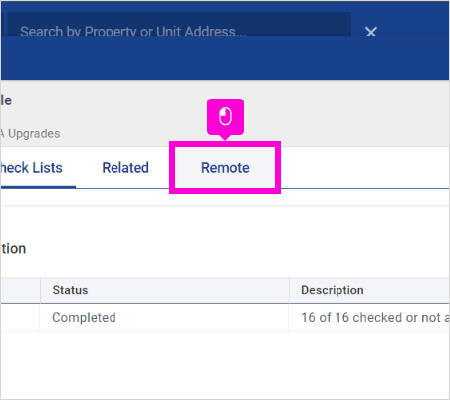The width and height of the screenshot is (450, 400).
Task: Select the Remote tab
Action: 225,168
